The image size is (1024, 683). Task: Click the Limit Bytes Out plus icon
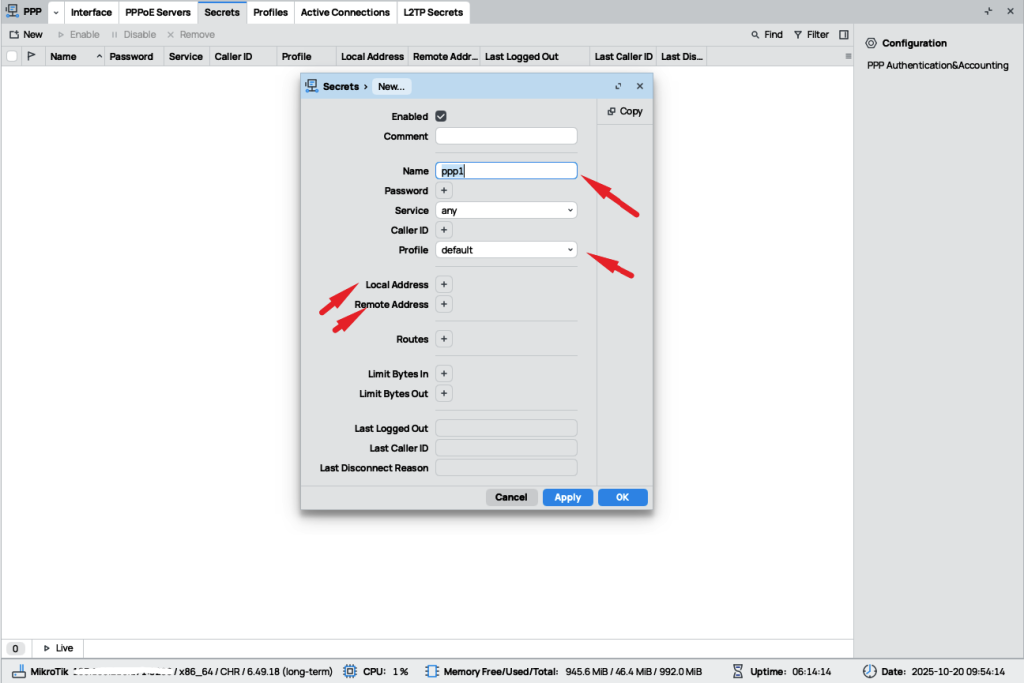click(x=445, y=394)
